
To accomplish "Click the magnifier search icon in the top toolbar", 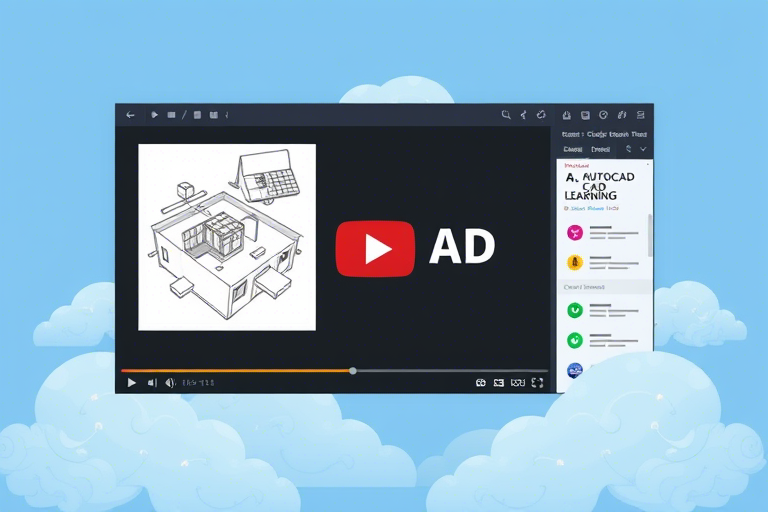I will [506, 115].
